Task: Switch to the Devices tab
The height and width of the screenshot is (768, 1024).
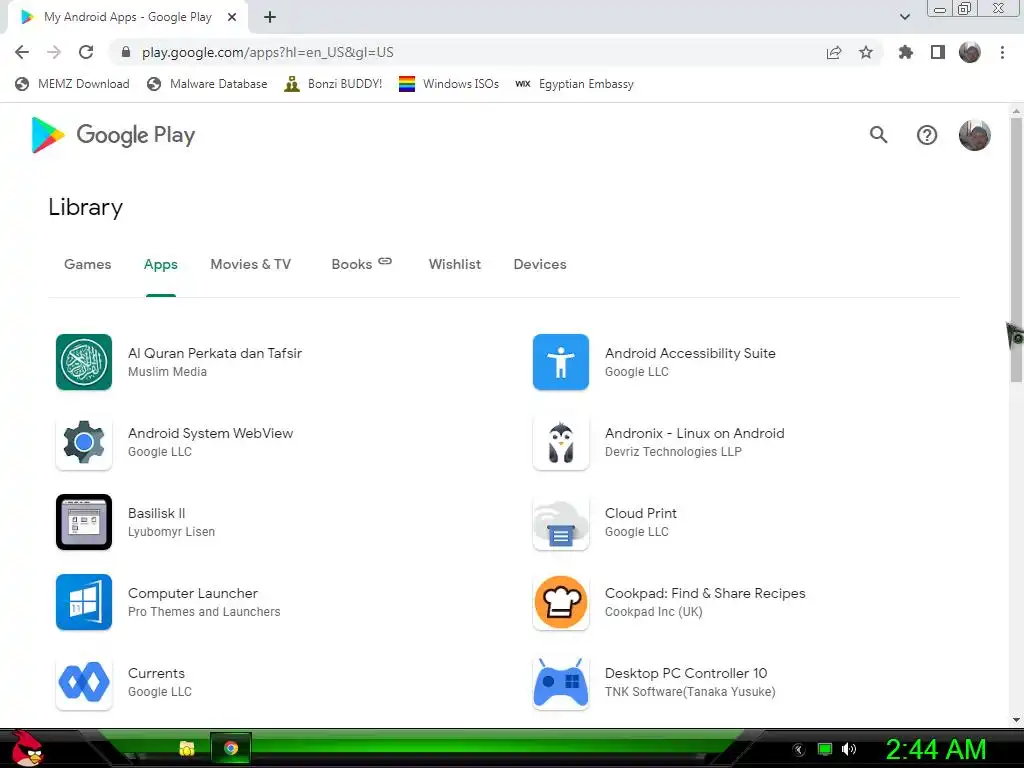Action: [540, 264]
